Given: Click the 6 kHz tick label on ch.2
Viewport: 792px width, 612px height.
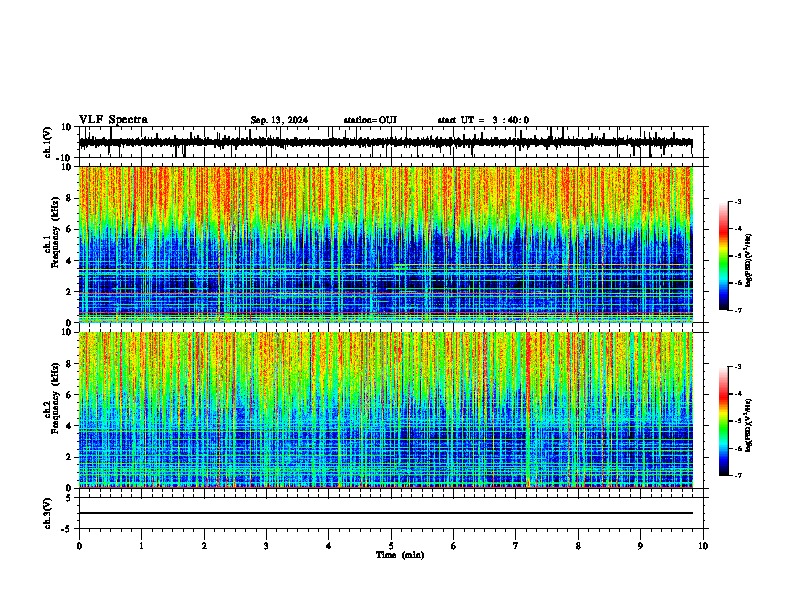Looking at the screenshot, I should [x=70, y=394].
